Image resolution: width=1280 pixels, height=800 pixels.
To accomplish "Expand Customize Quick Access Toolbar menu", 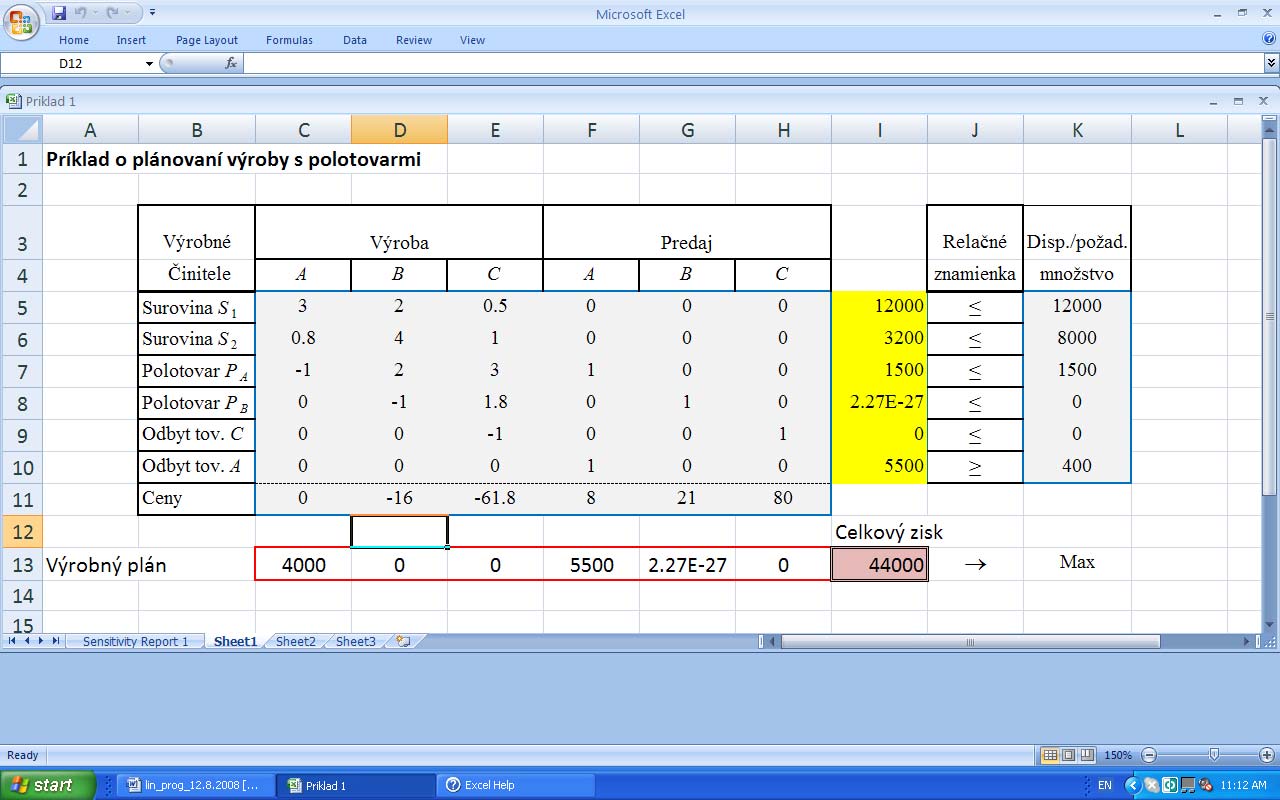I will tap(152, 13).
